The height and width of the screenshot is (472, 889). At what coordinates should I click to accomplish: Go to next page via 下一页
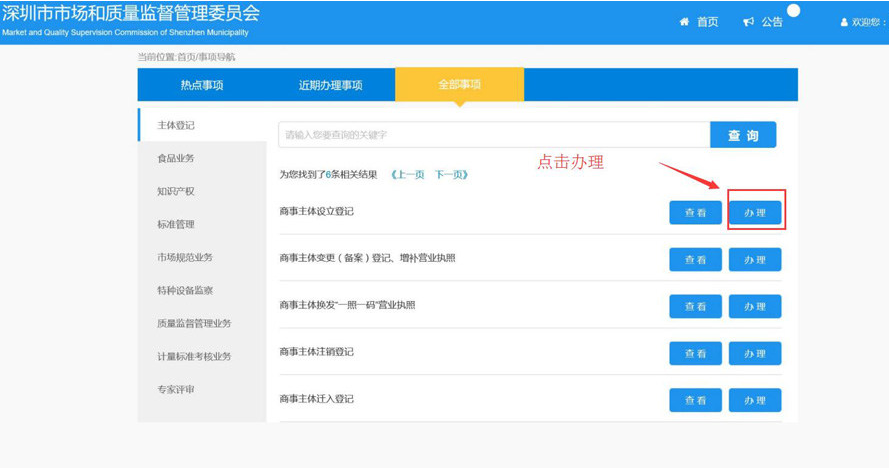point(451,175)
